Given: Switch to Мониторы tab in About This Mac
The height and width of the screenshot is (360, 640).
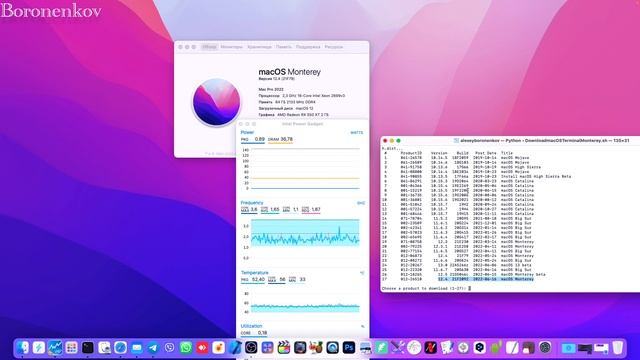Looking at the screenshot, I should tap(231, 47).
